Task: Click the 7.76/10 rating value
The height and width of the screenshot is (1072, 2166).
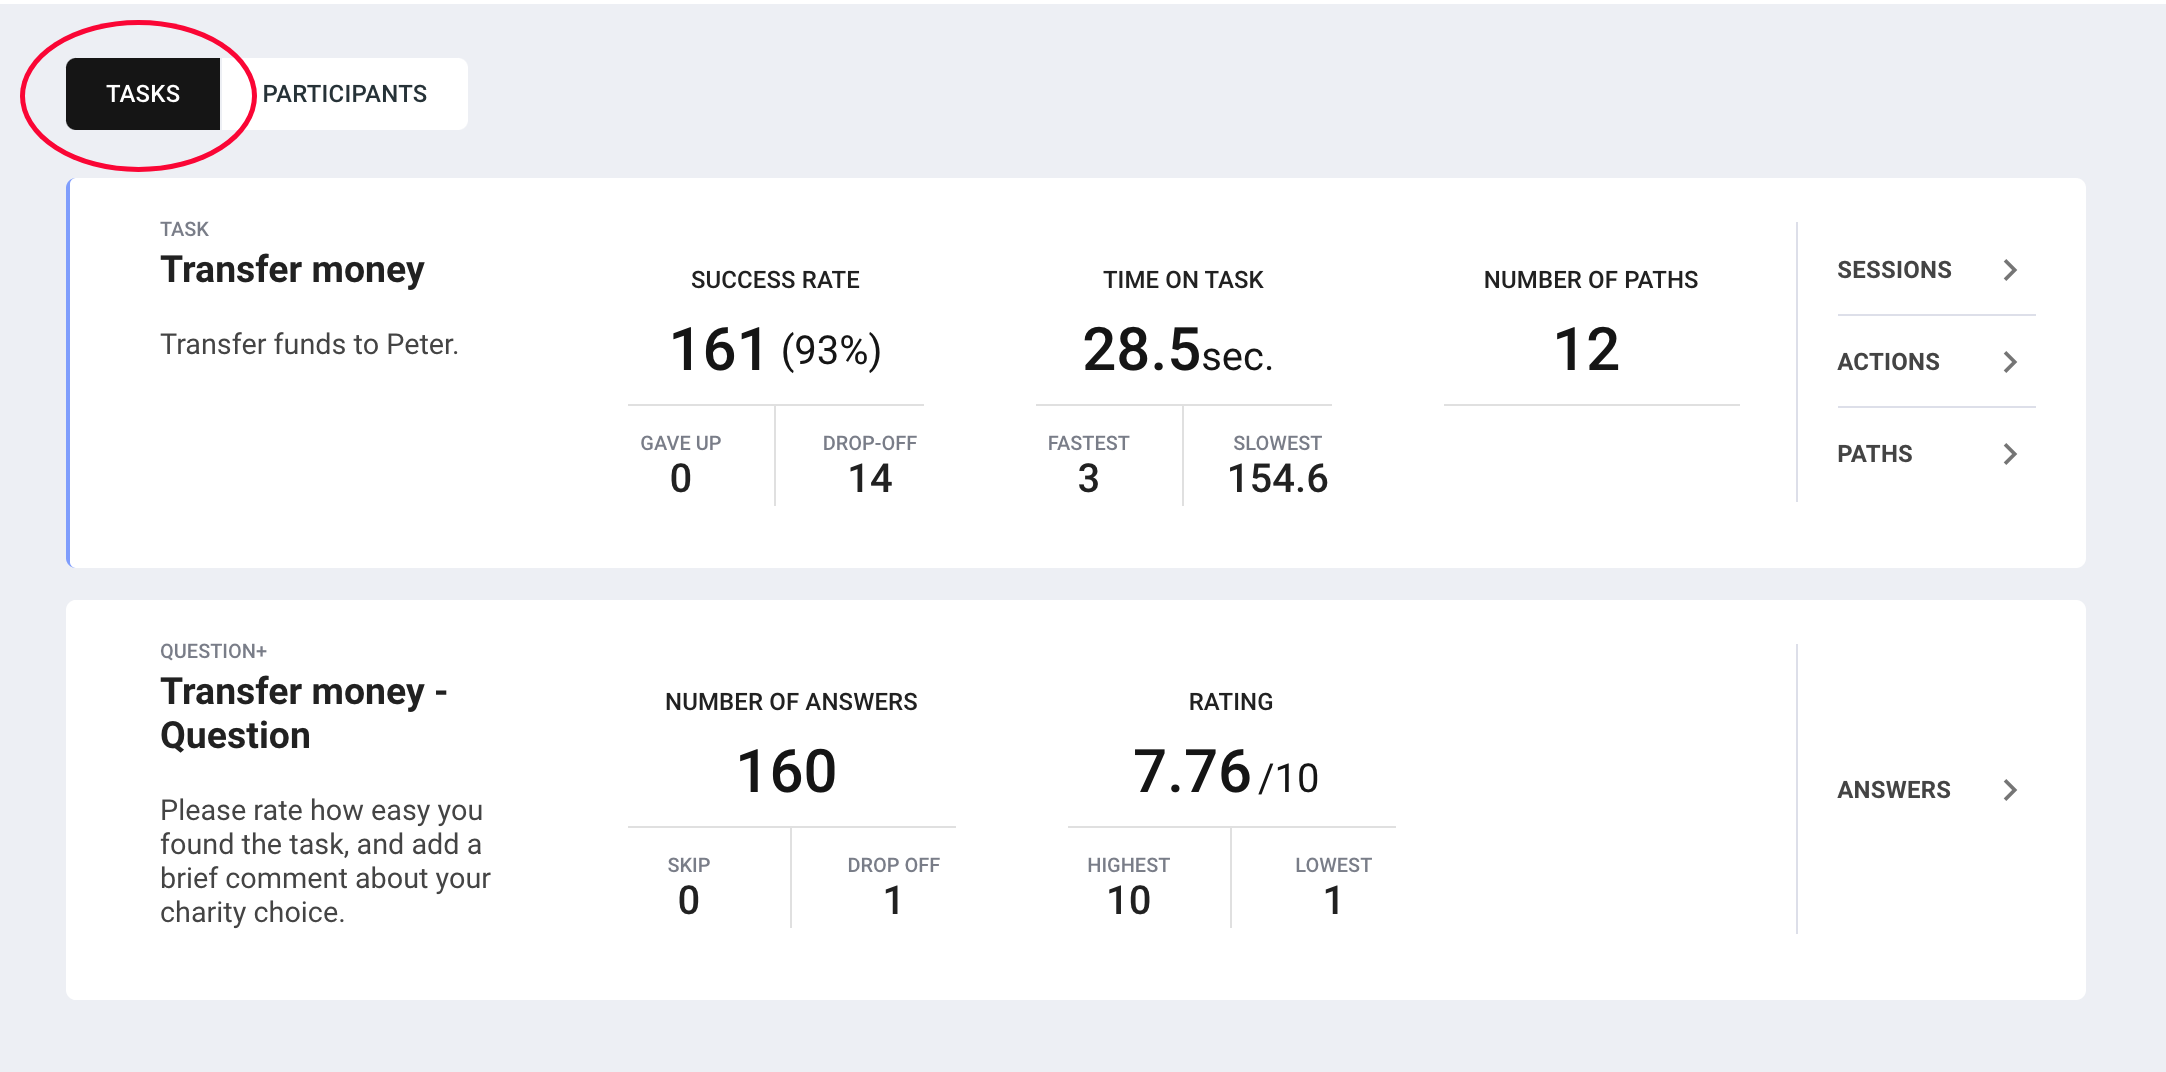Action: [x=1226, y=772]
